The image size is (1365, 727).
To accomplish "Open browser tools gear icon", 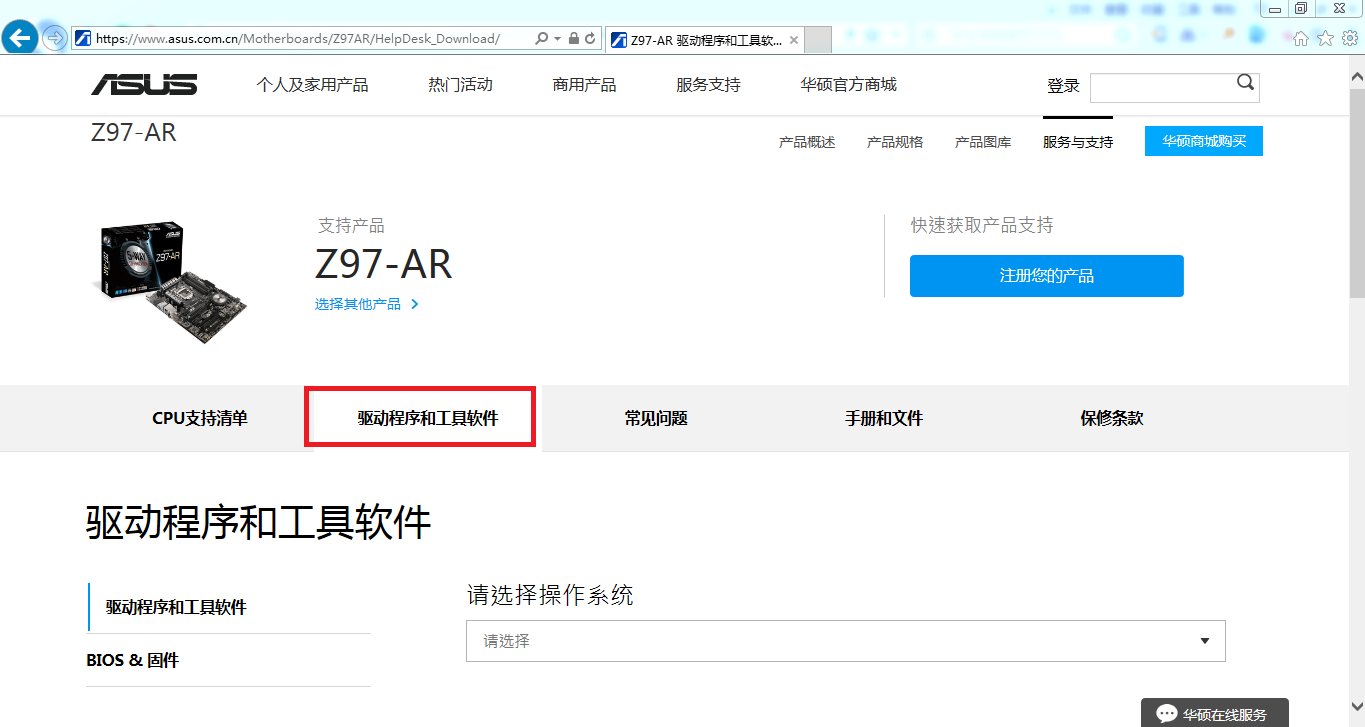I will click(x=1349, y=38).
